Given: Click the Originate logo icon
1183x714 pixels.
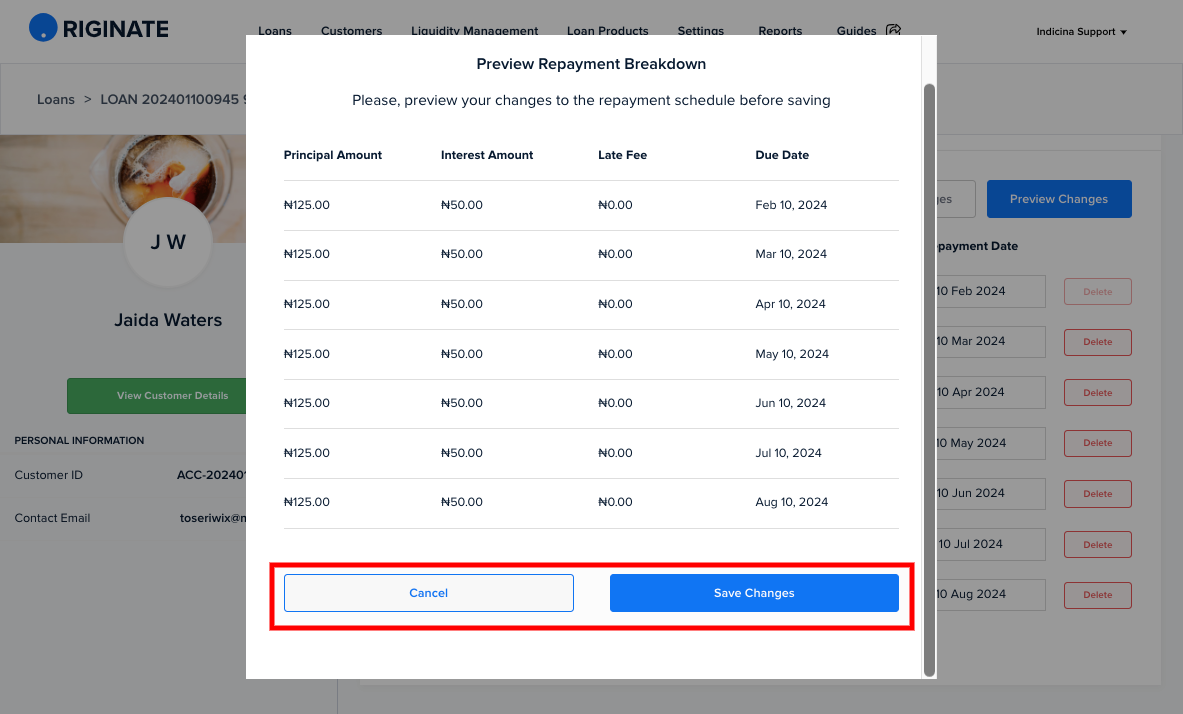Looking at the screenshot, I should tap(43, 28).
